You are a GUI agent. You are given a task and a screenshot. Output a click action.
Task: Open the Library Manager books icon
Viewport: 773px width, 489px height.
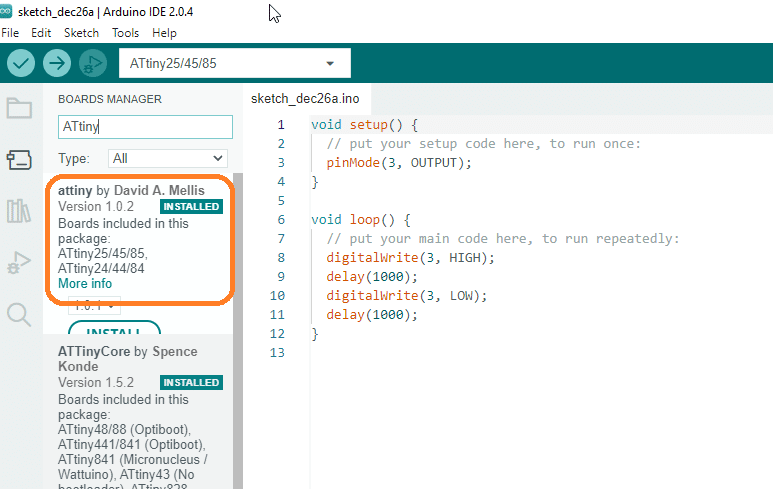pos(19,211)
